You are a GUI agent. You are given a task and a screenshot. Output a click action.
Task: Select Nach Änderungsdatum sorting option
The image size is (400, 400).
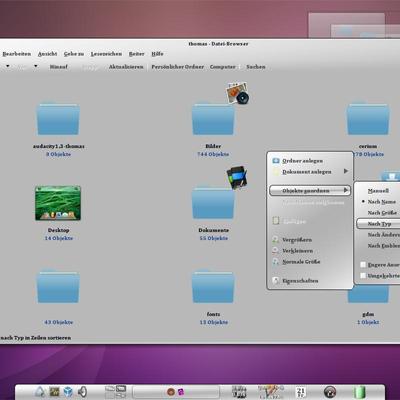pyautogui.click(x=378, y=235)
